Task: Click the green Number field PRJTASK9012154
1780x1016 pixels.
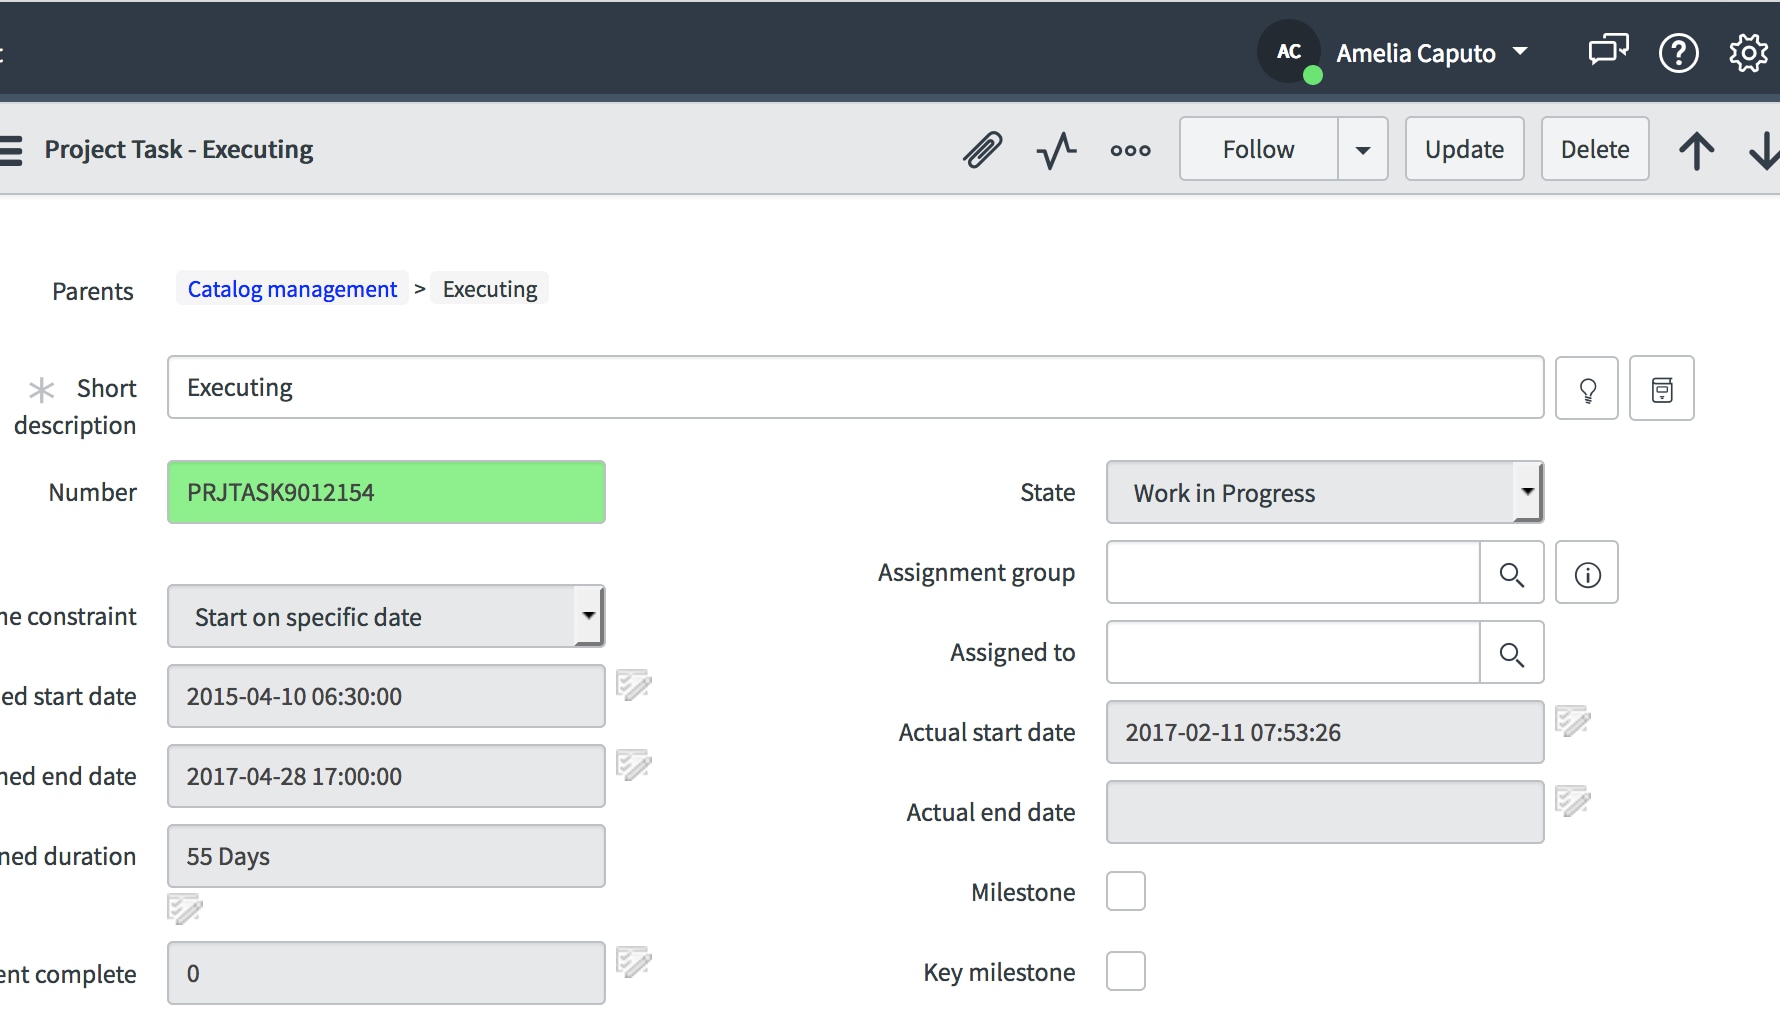Action: pyautogui.click(x=386, y=492)
